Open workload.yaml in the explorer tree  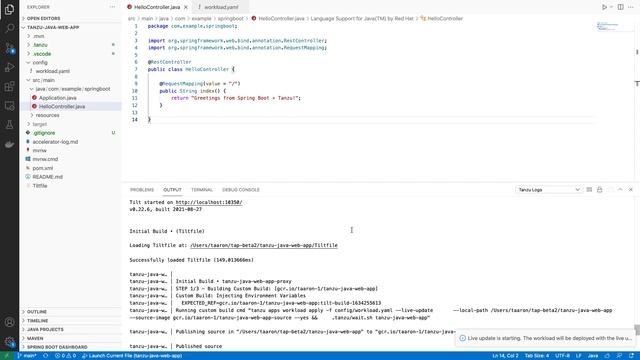71,71
